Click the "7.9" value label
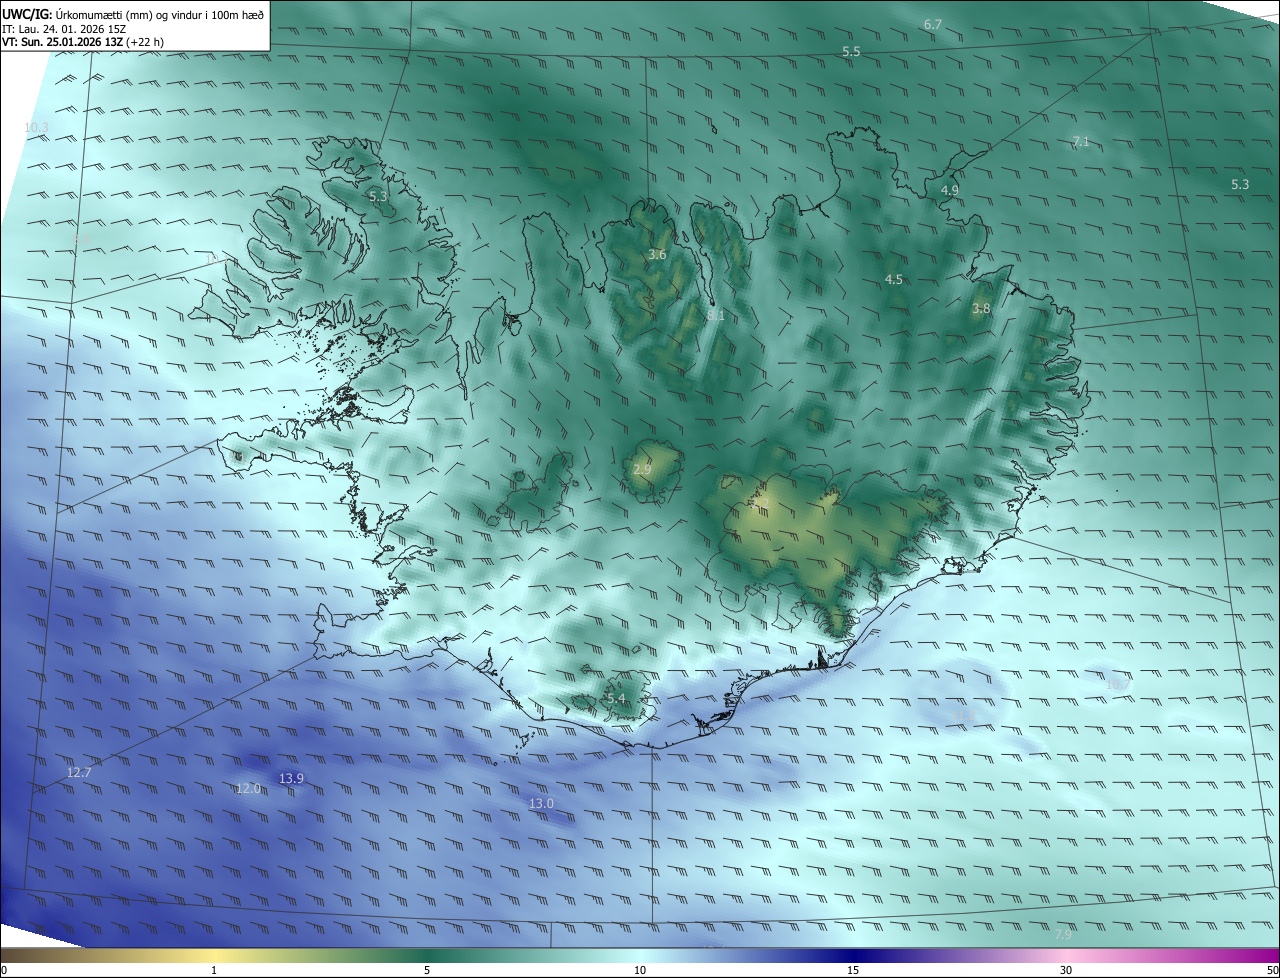Image resolution: width=1280 pixels, height=978 pixels. click(x=1063, y=934)
